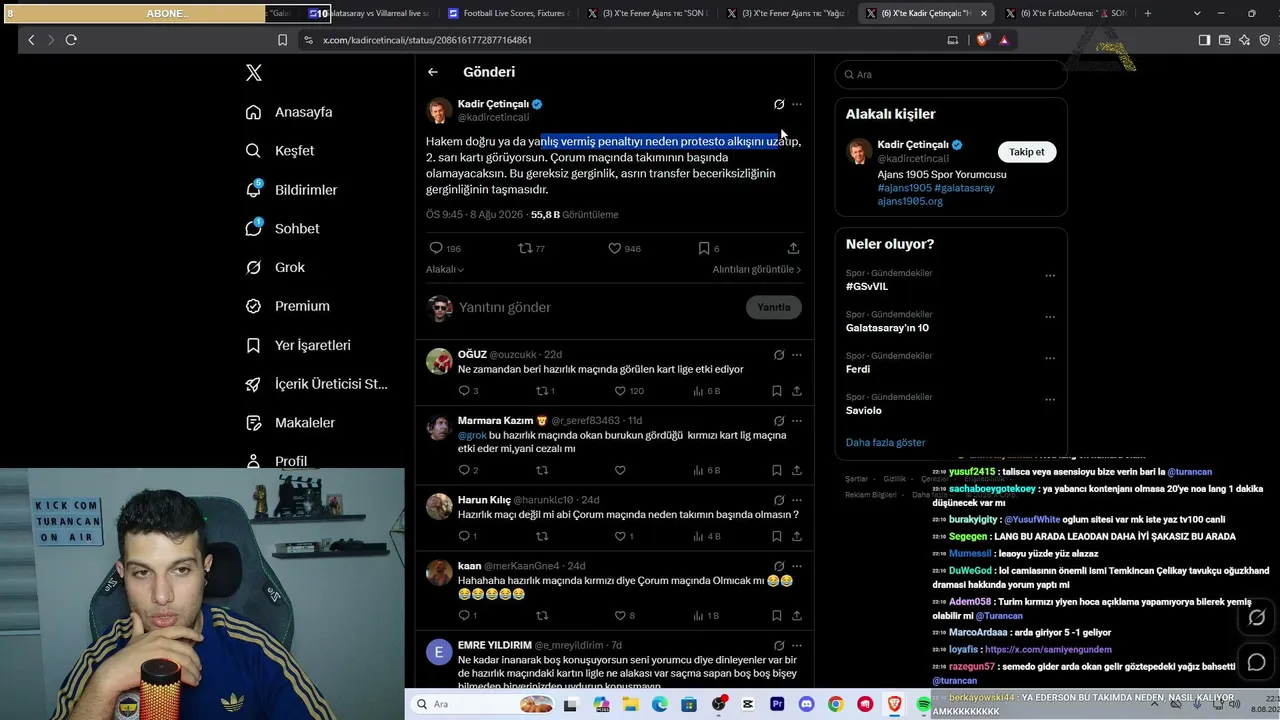Screen dimensions: 1280x720
Task: Bookmark OĞUZ's reply
Action: click(777, 391)
